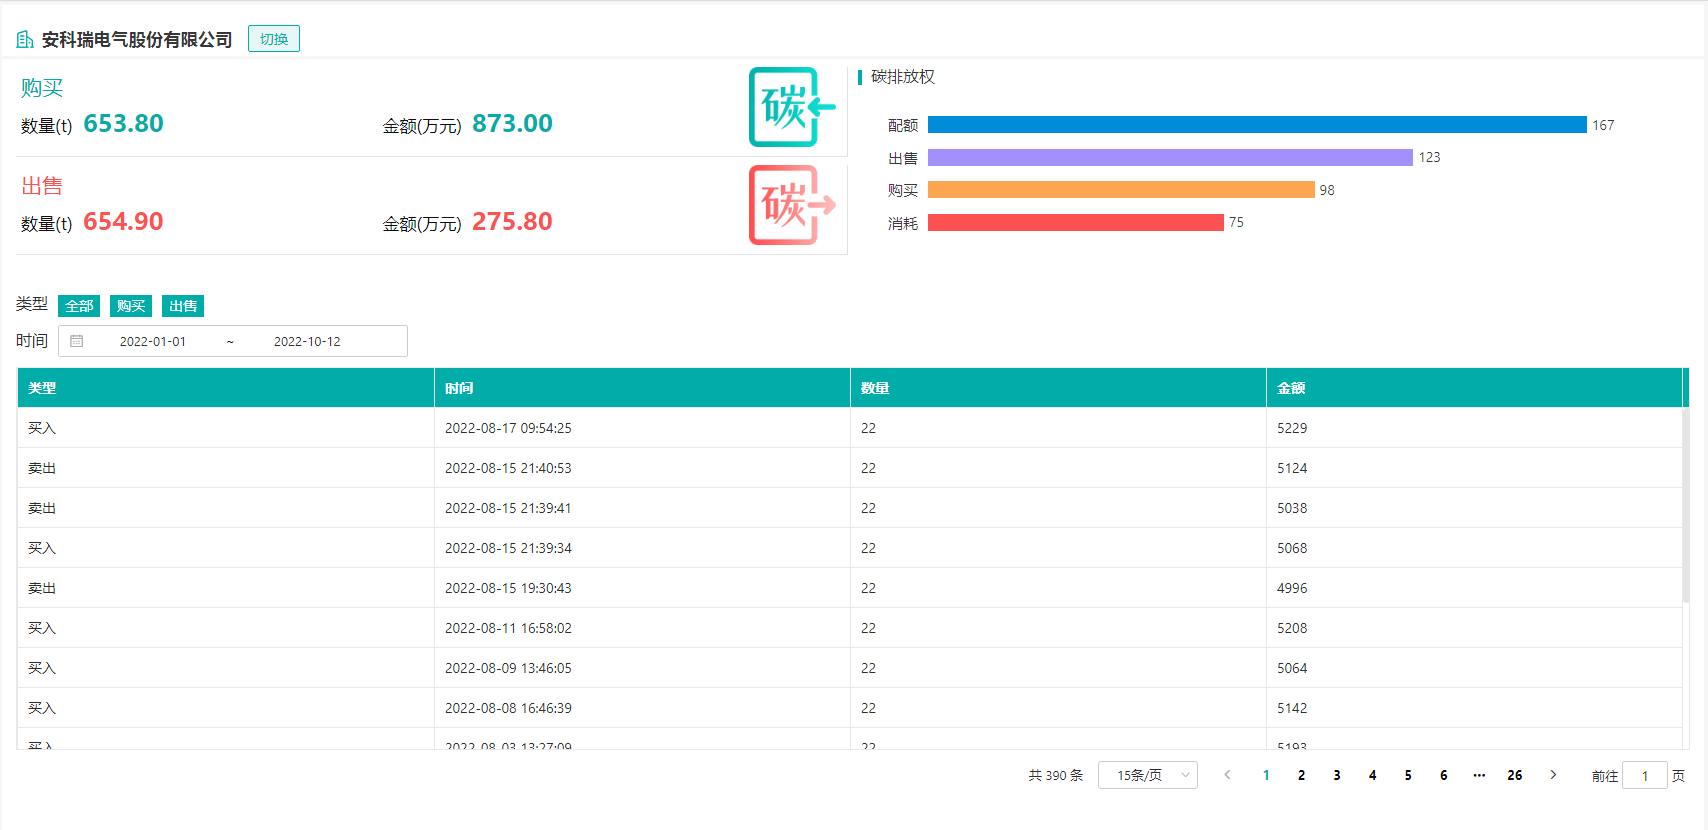This screenshot has width=1708, height=830.
Task: Click the calendar icon in date range
Action: tap(77, 341)
